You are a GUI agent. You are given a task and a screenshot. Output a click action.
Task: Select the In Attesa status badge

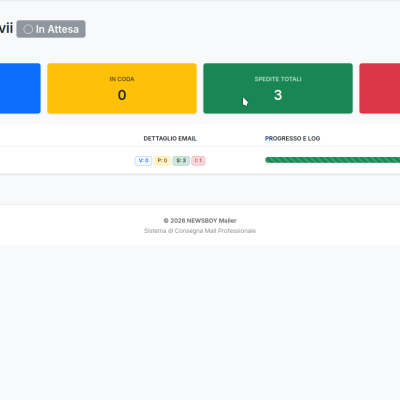tap(51, 29)
